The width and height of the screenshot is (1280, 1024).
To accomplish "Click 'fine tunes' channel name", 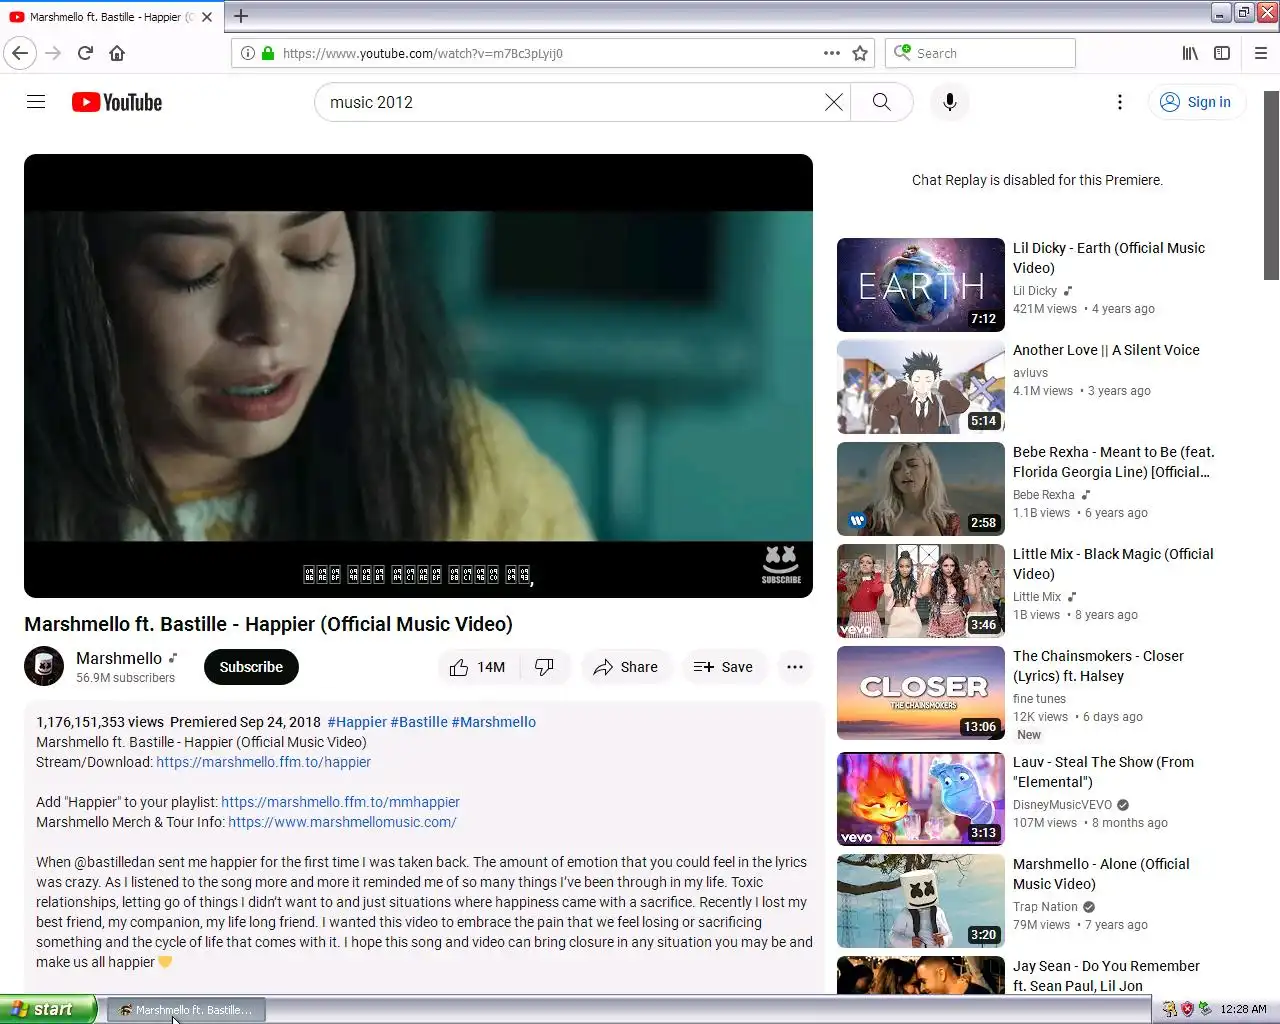I will click(1039, 699).
